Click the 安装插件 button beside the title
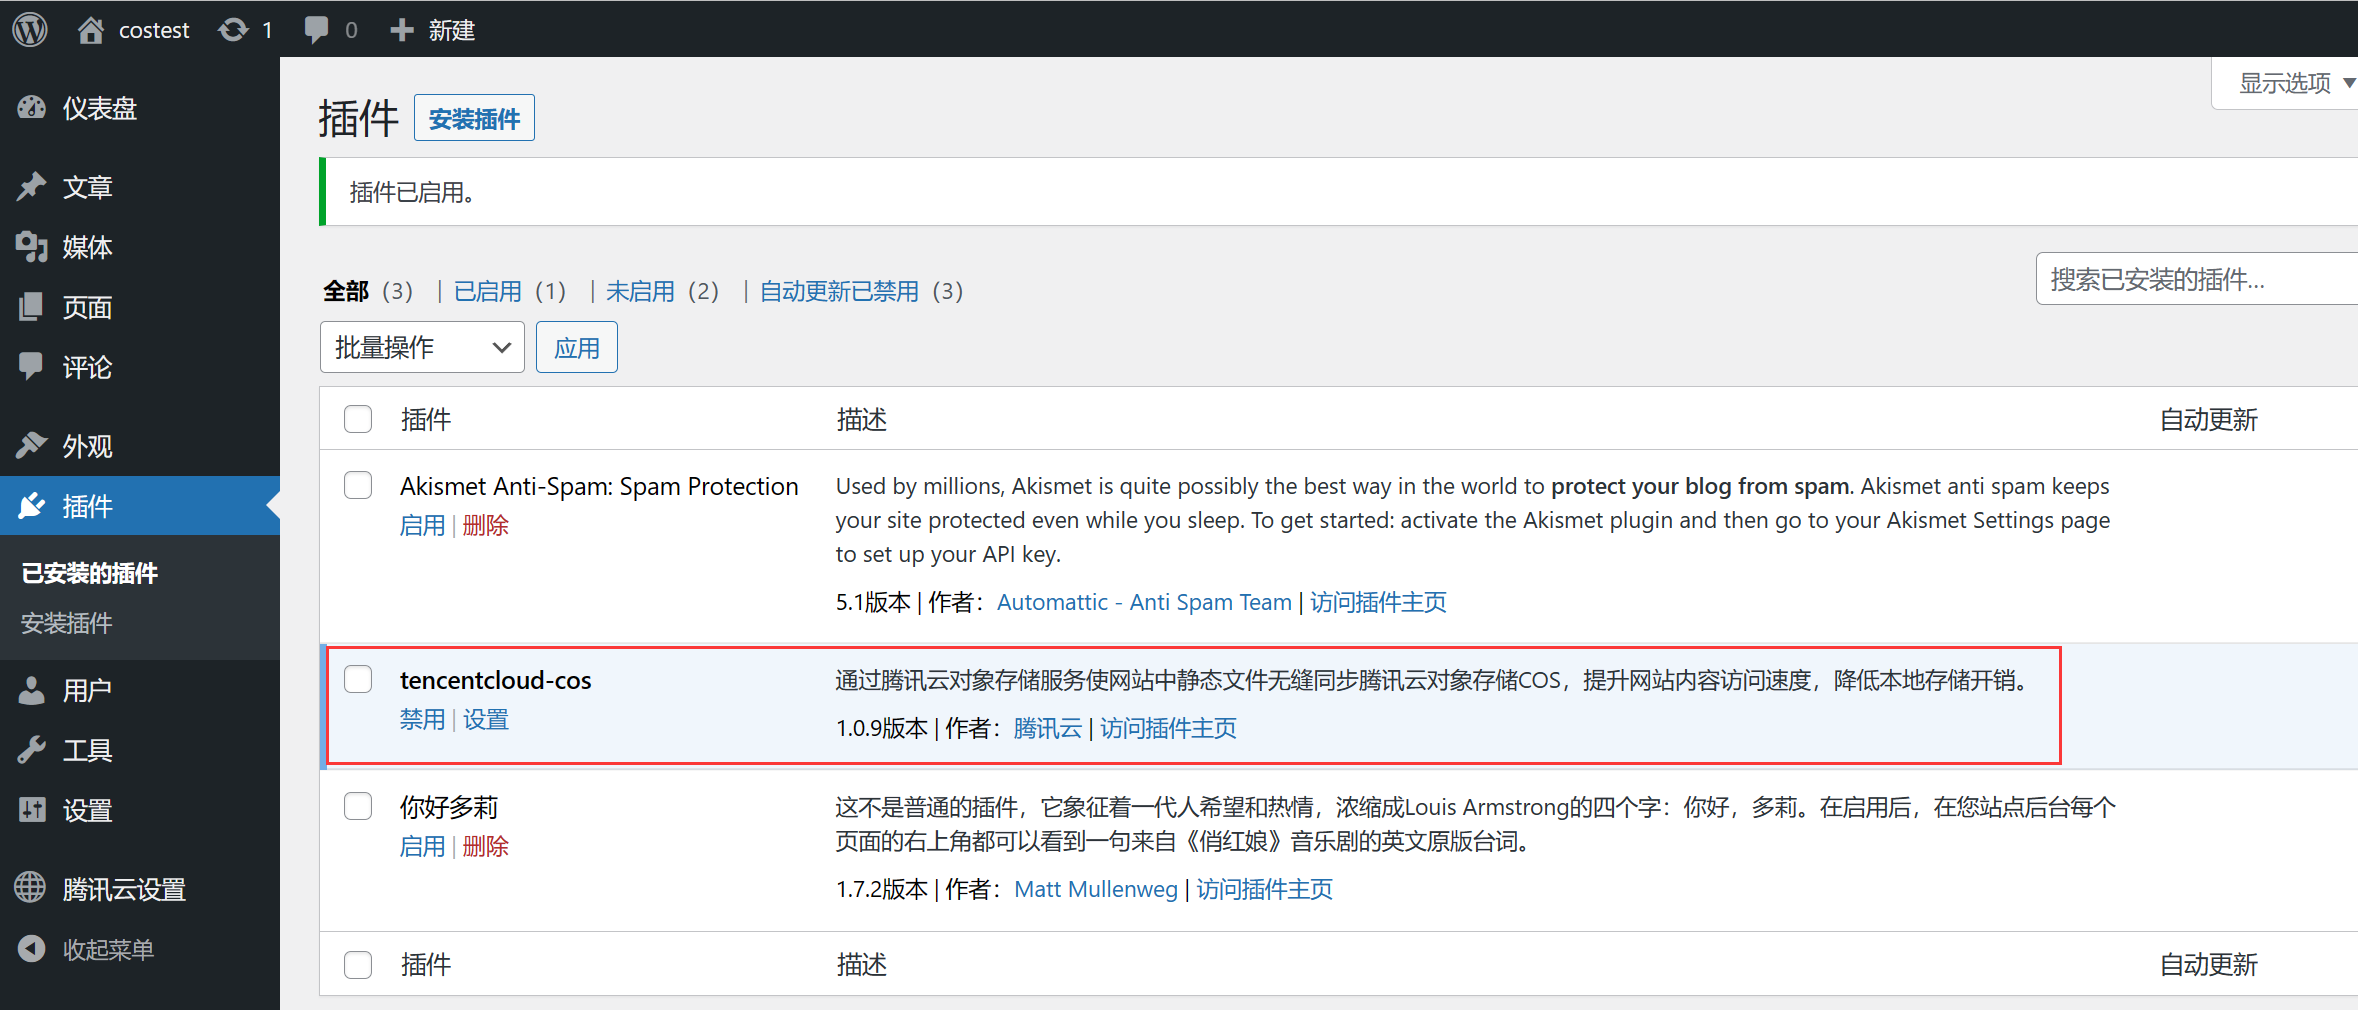This screenshot has height=1010, width=2358. coord(474,118)
